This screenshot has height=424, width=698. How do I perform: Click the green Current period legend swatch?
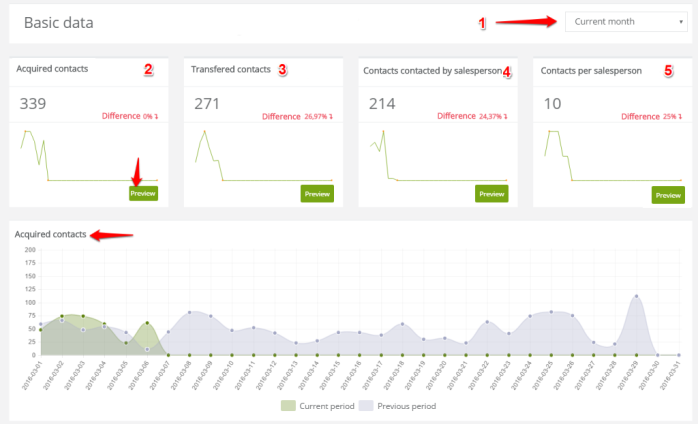click(288, 406)
